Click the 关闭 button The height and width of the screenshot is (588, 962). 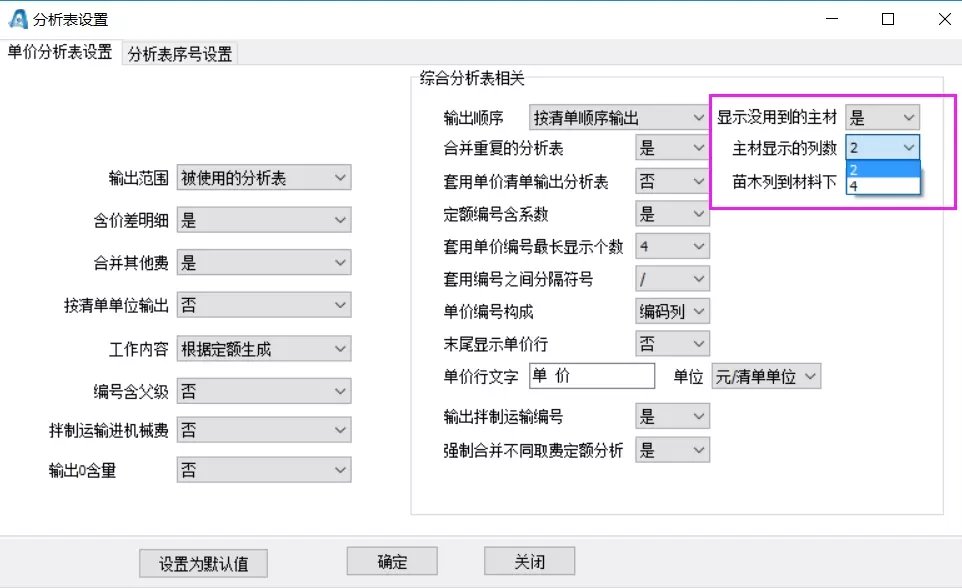[529, 561]
